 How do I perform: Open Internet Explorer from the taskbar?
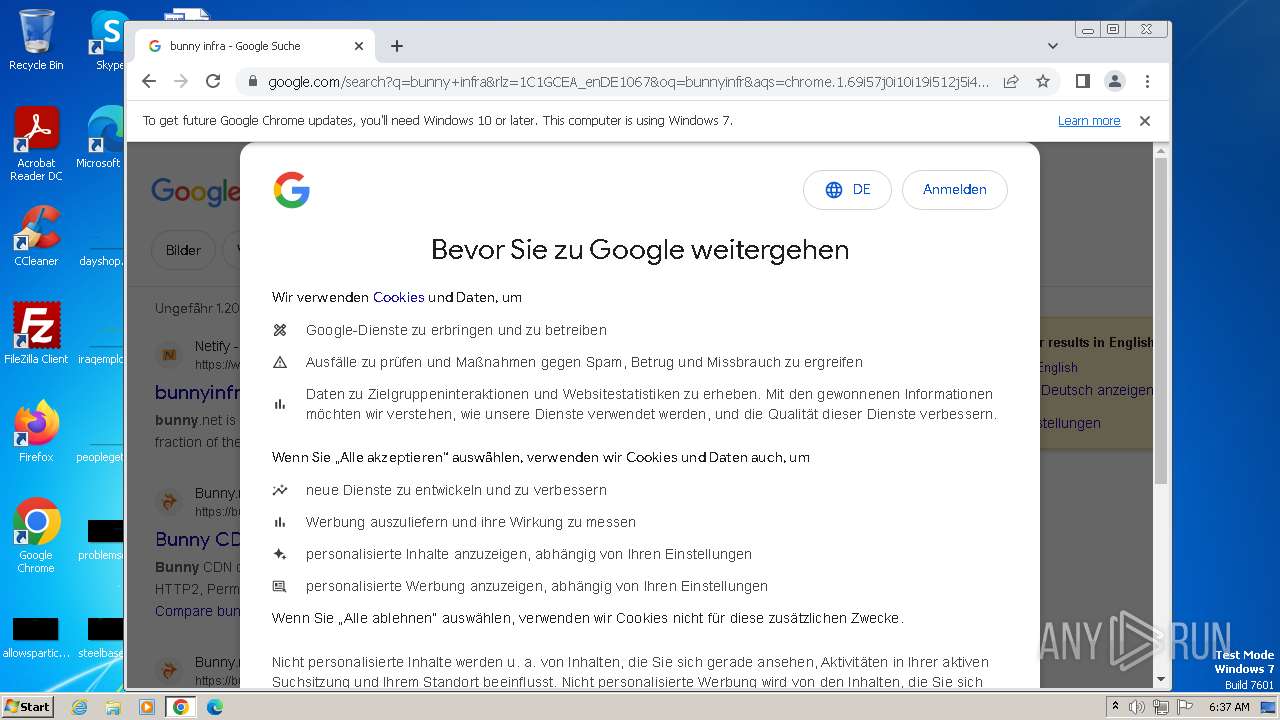coord(79,707)
